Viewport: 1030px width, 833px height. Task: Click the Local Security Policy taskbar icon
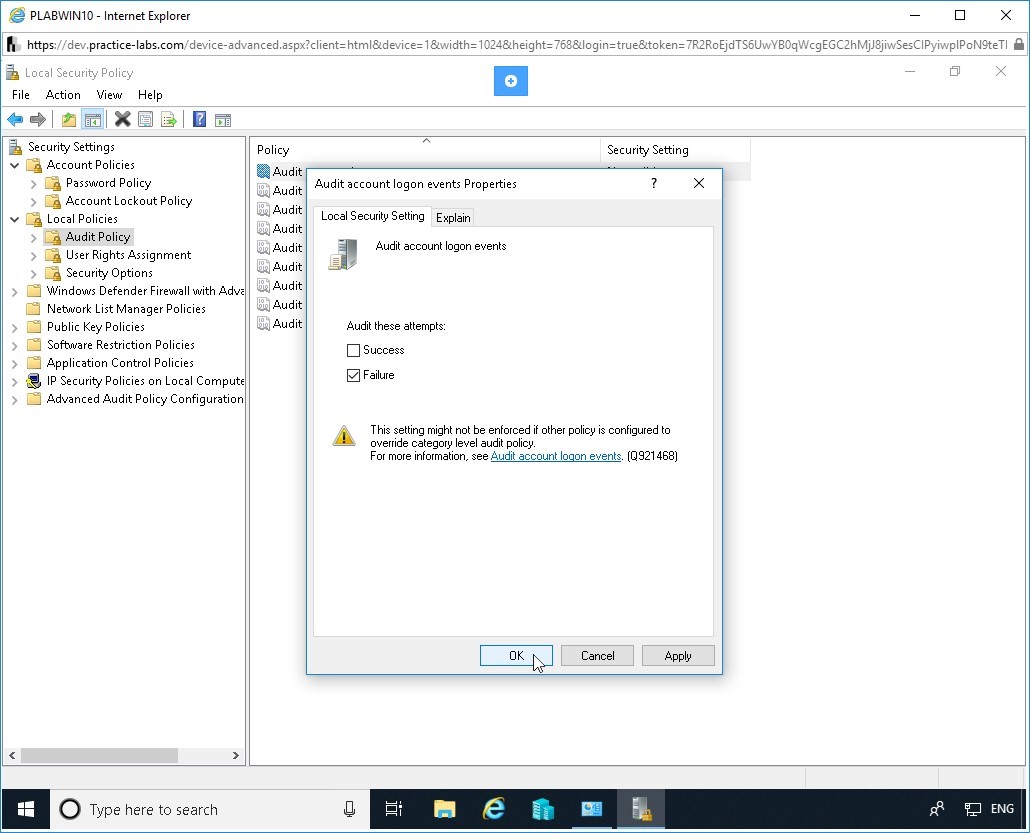pos(640,809)
